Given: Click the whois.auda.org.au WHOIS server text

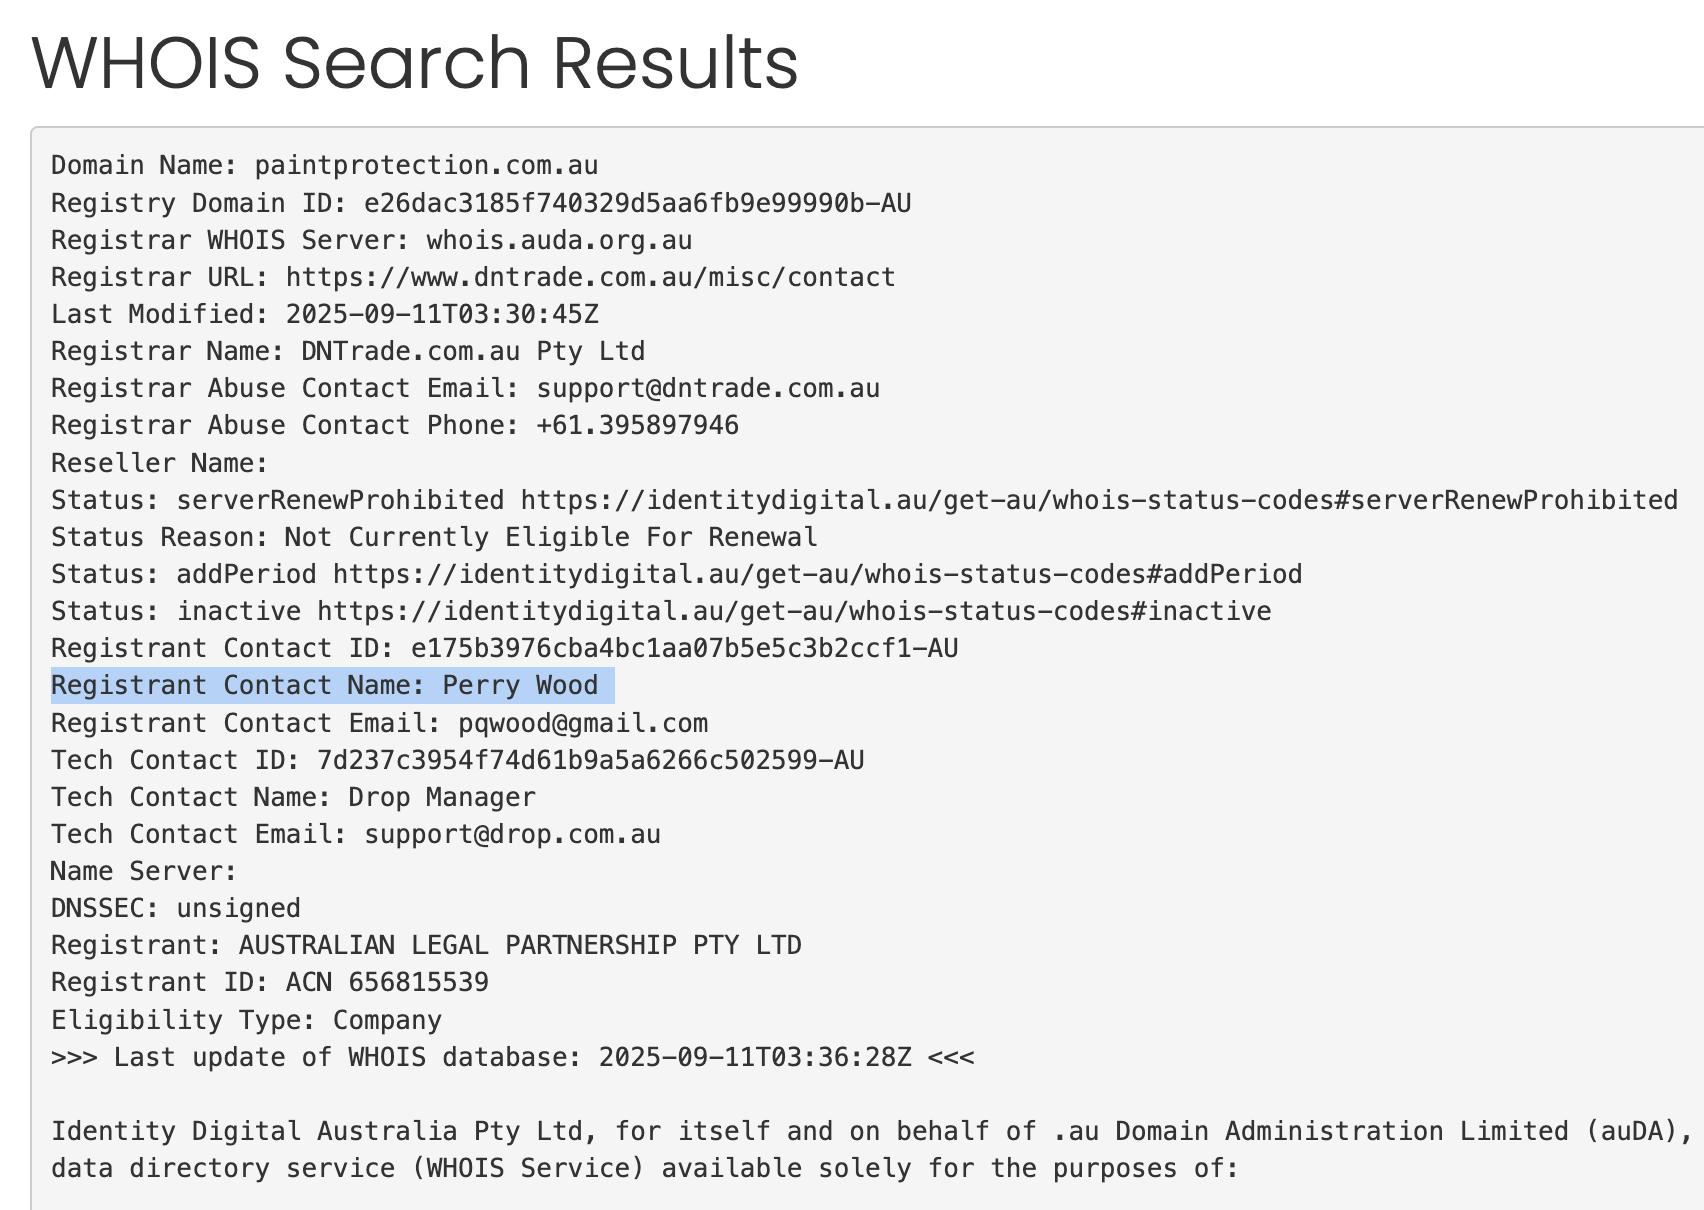Looking at the screenshot, I should (x=559, y=241).
